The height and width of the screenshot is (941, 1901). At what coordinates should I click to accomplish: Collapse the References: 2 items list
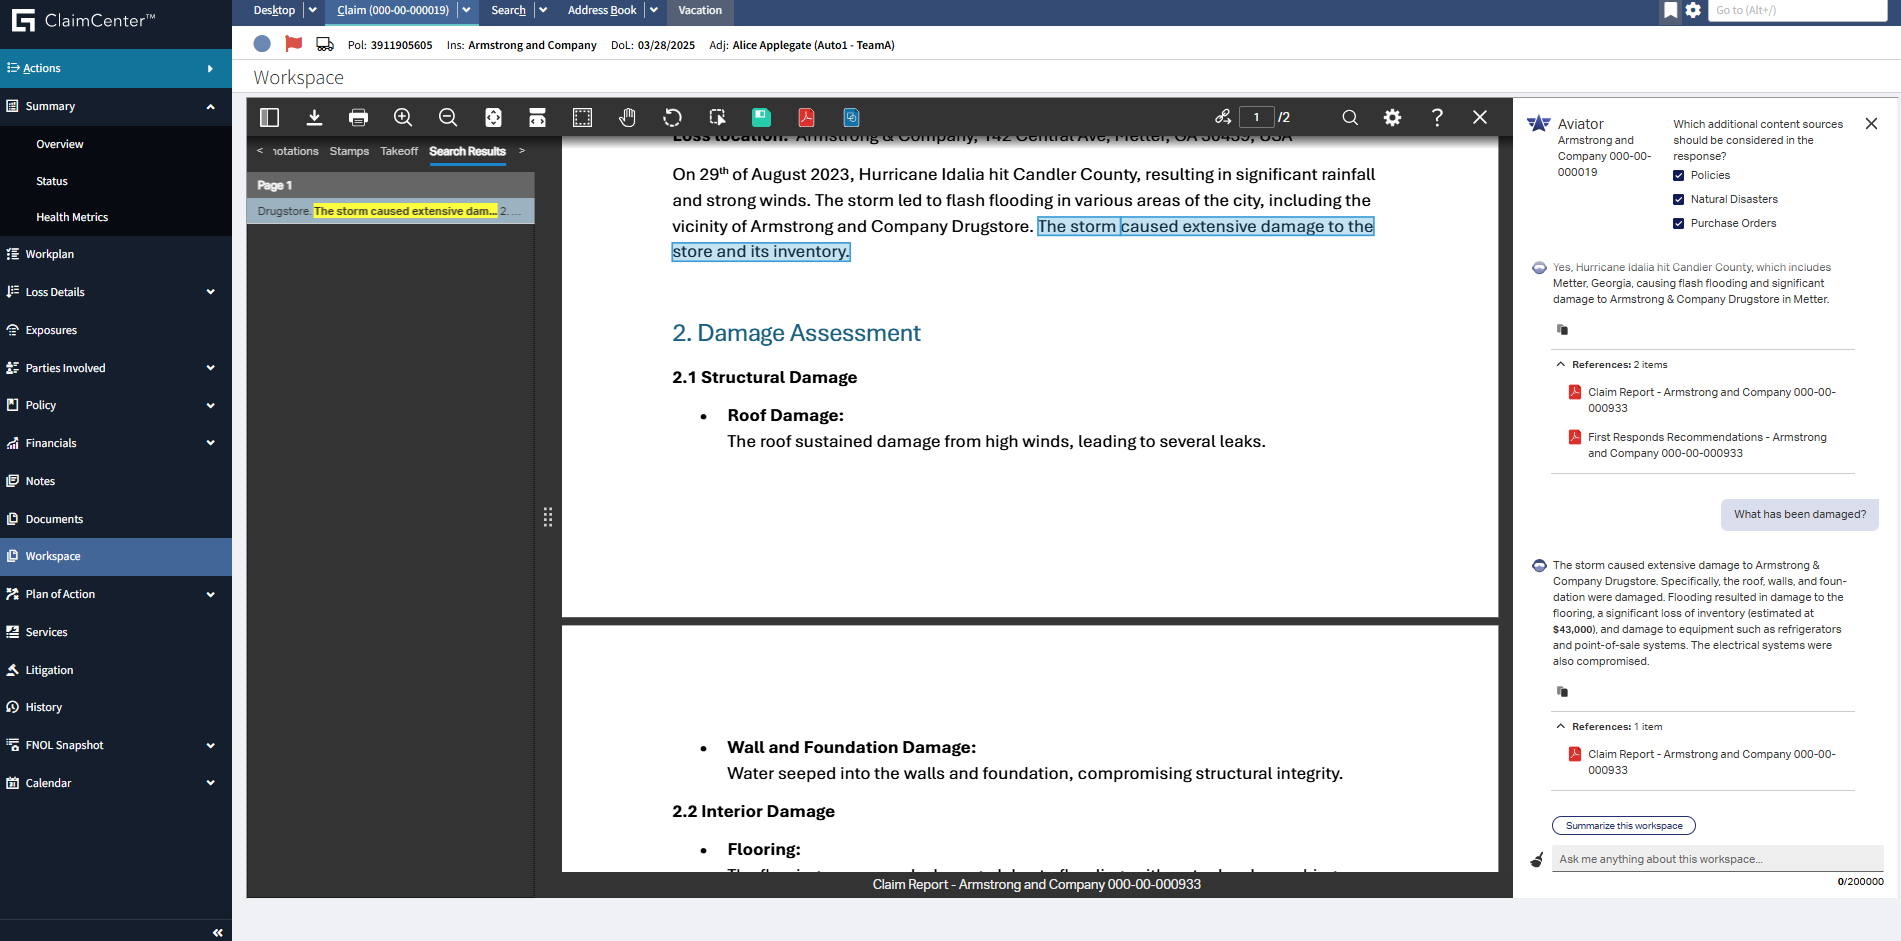tap(1561, 365)
